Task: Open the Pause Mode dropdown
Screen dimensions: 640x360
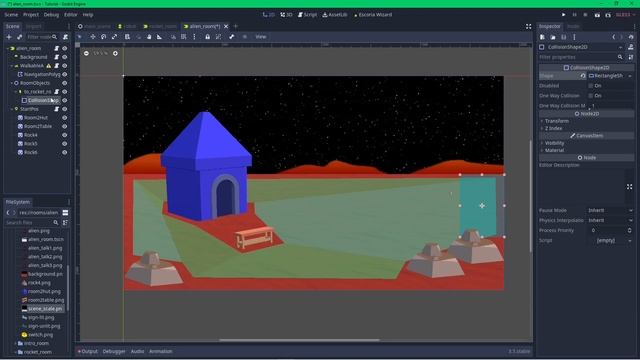Action: pos(610,210)
